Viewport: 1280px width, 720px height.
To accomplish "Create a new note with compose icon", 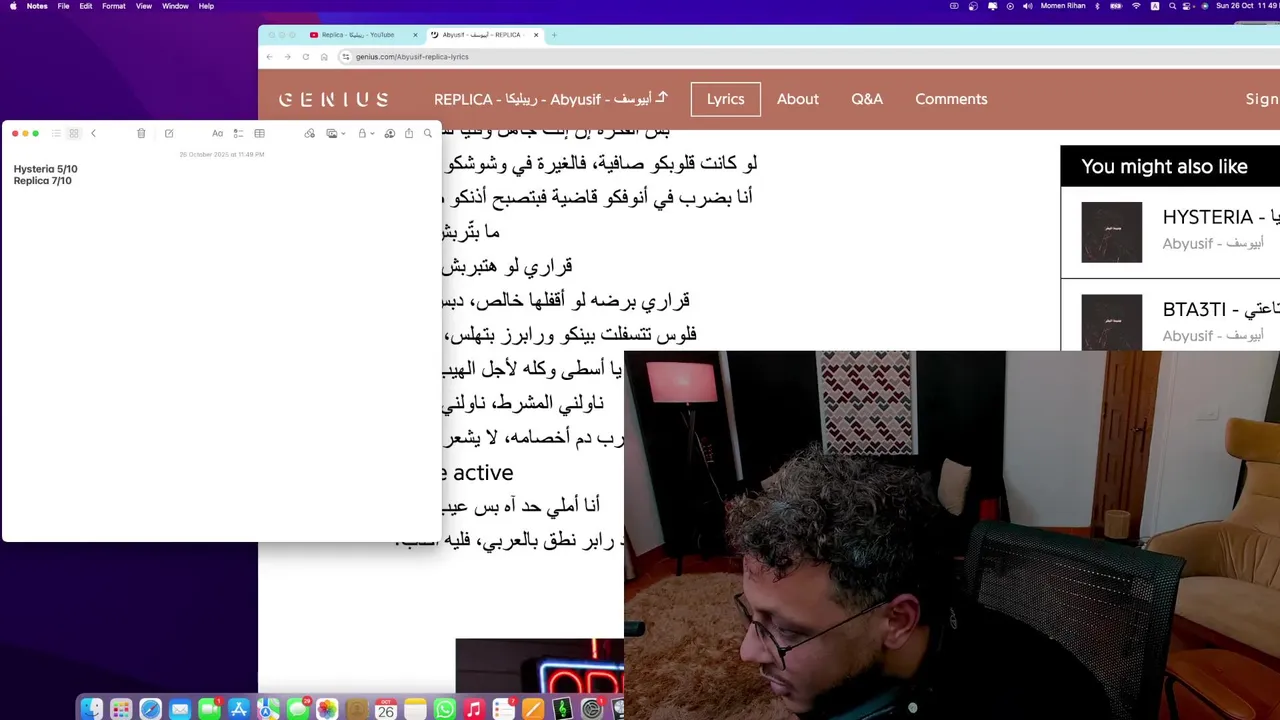I will pyautogui.click(x=169, y=133).
